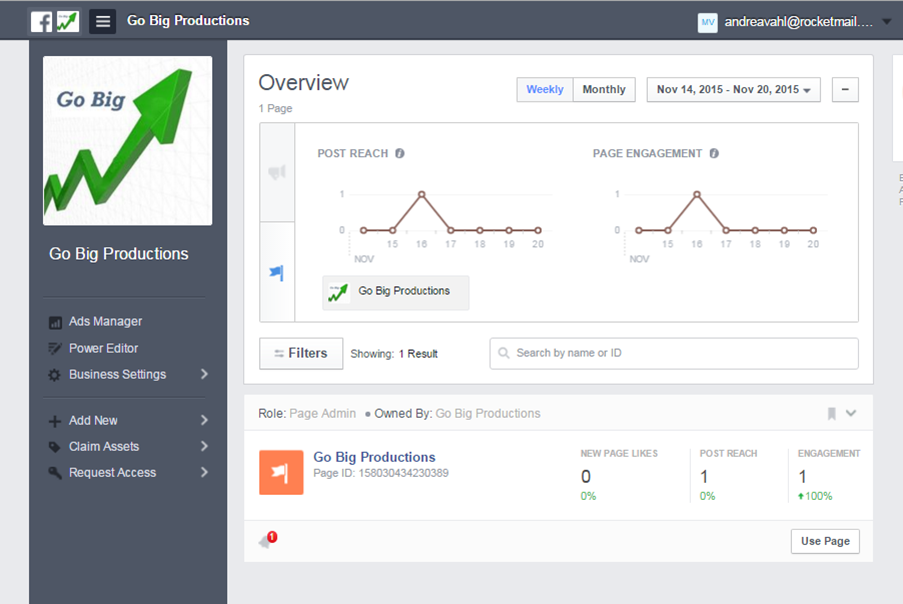Expand the Request Access chevron
This screenshot has height=604, width=903.
pyautogui.click(x=204, y=472)
